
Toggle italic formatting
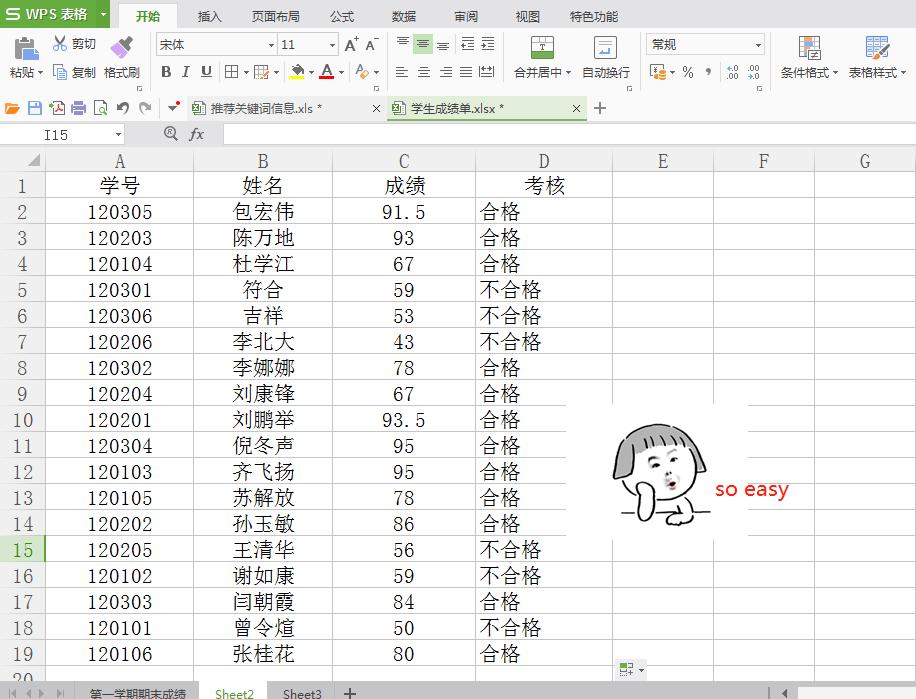186,72
